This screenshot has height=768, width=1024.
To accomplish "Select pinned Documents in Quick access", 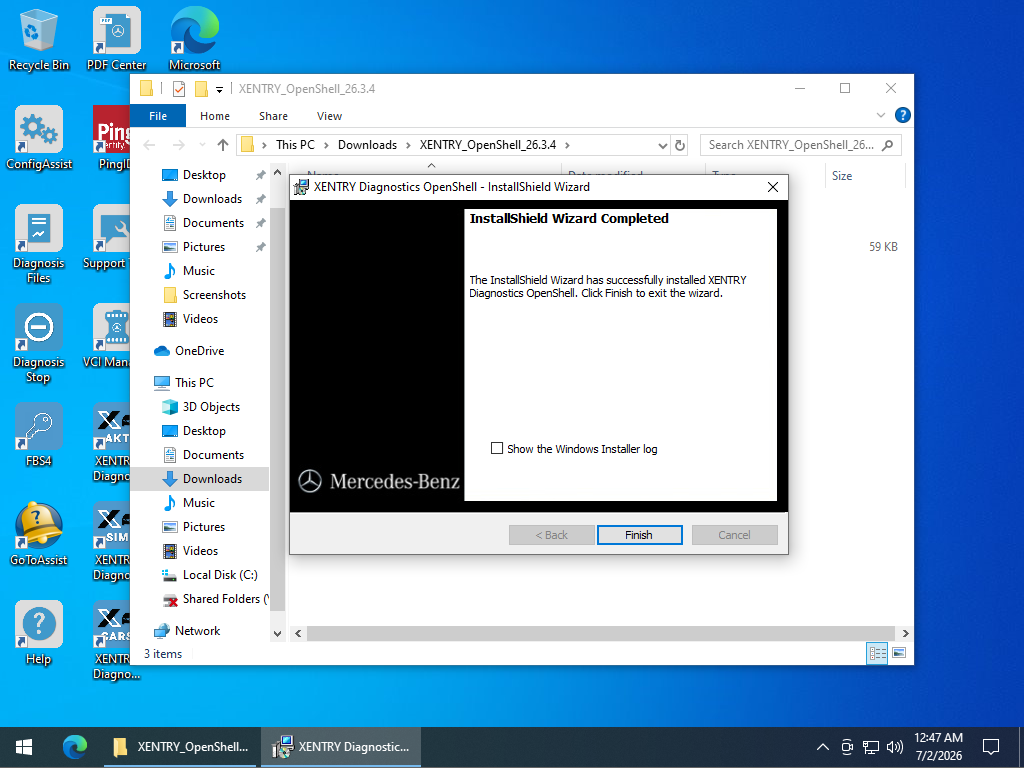I will (213, 223).
